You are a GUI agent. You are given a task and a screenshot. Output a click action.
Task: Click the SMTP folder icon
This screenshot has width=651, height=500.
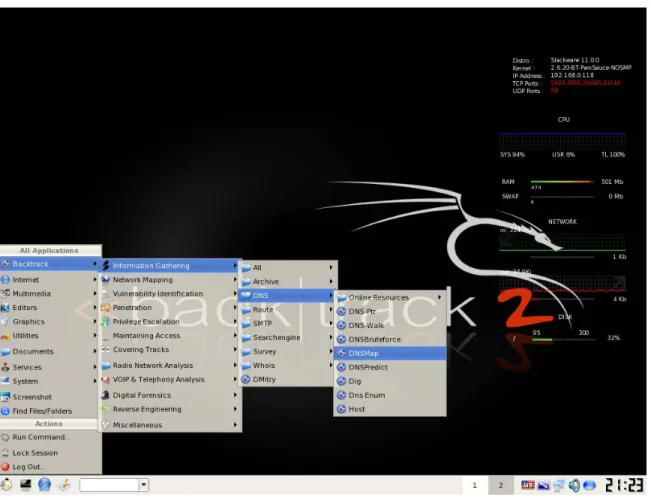(x=246, y=324)
